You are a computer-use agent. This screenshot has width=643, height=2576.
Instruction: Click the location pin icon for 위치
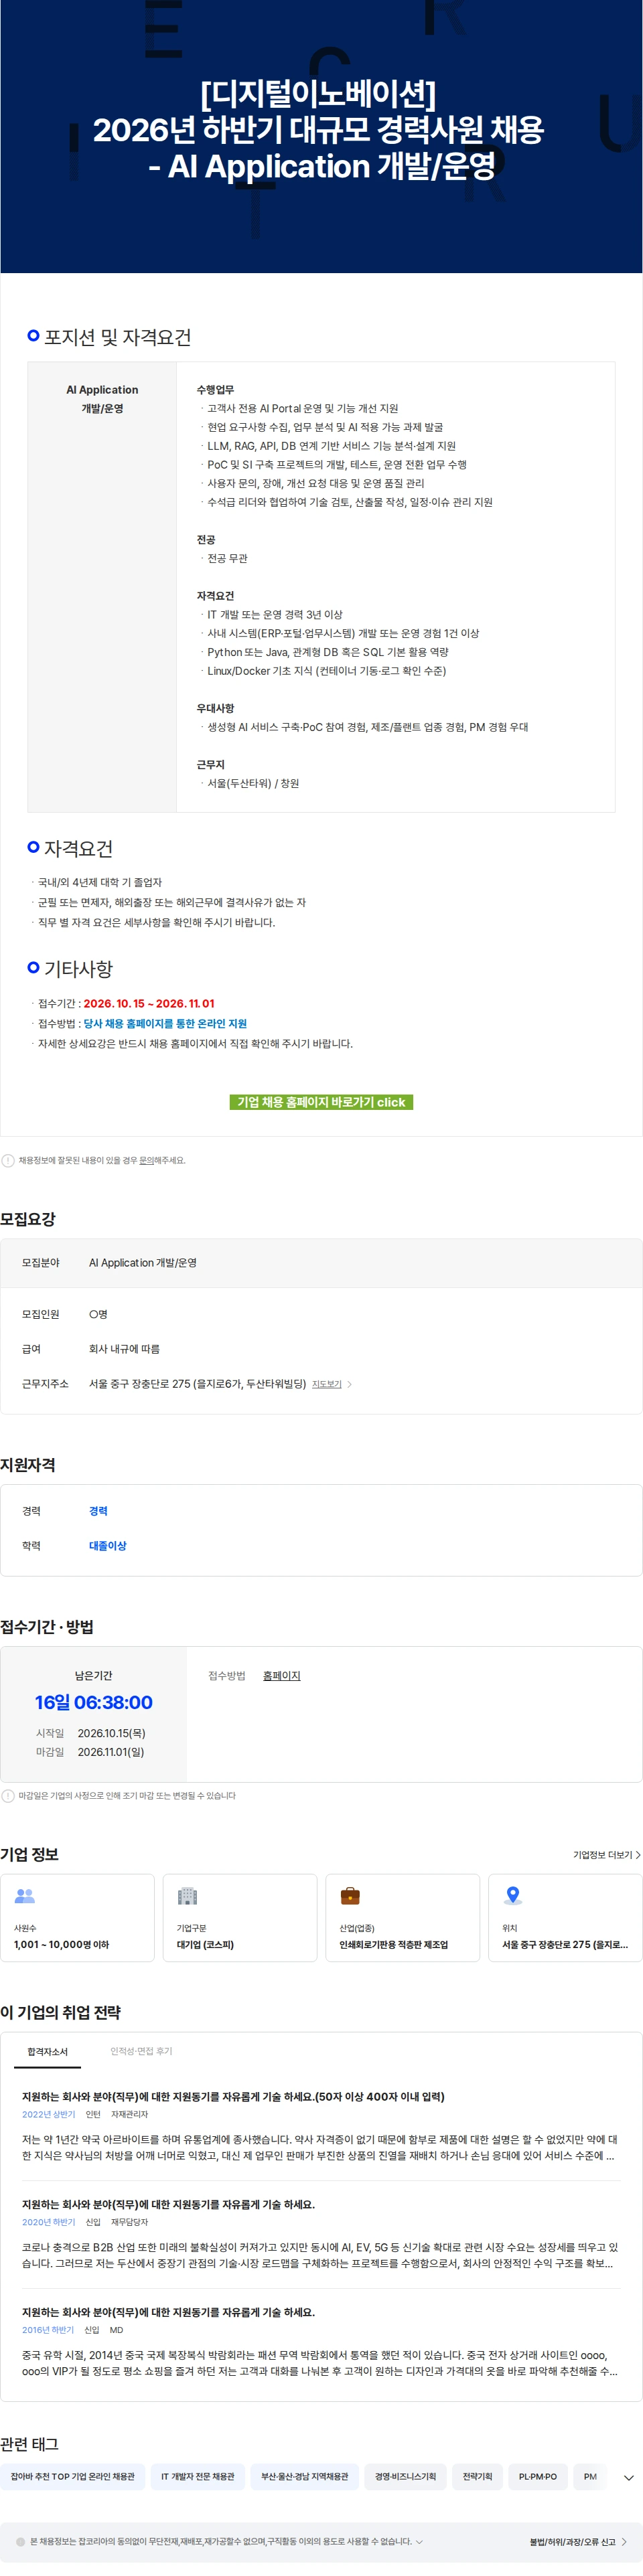(513, 1895)
